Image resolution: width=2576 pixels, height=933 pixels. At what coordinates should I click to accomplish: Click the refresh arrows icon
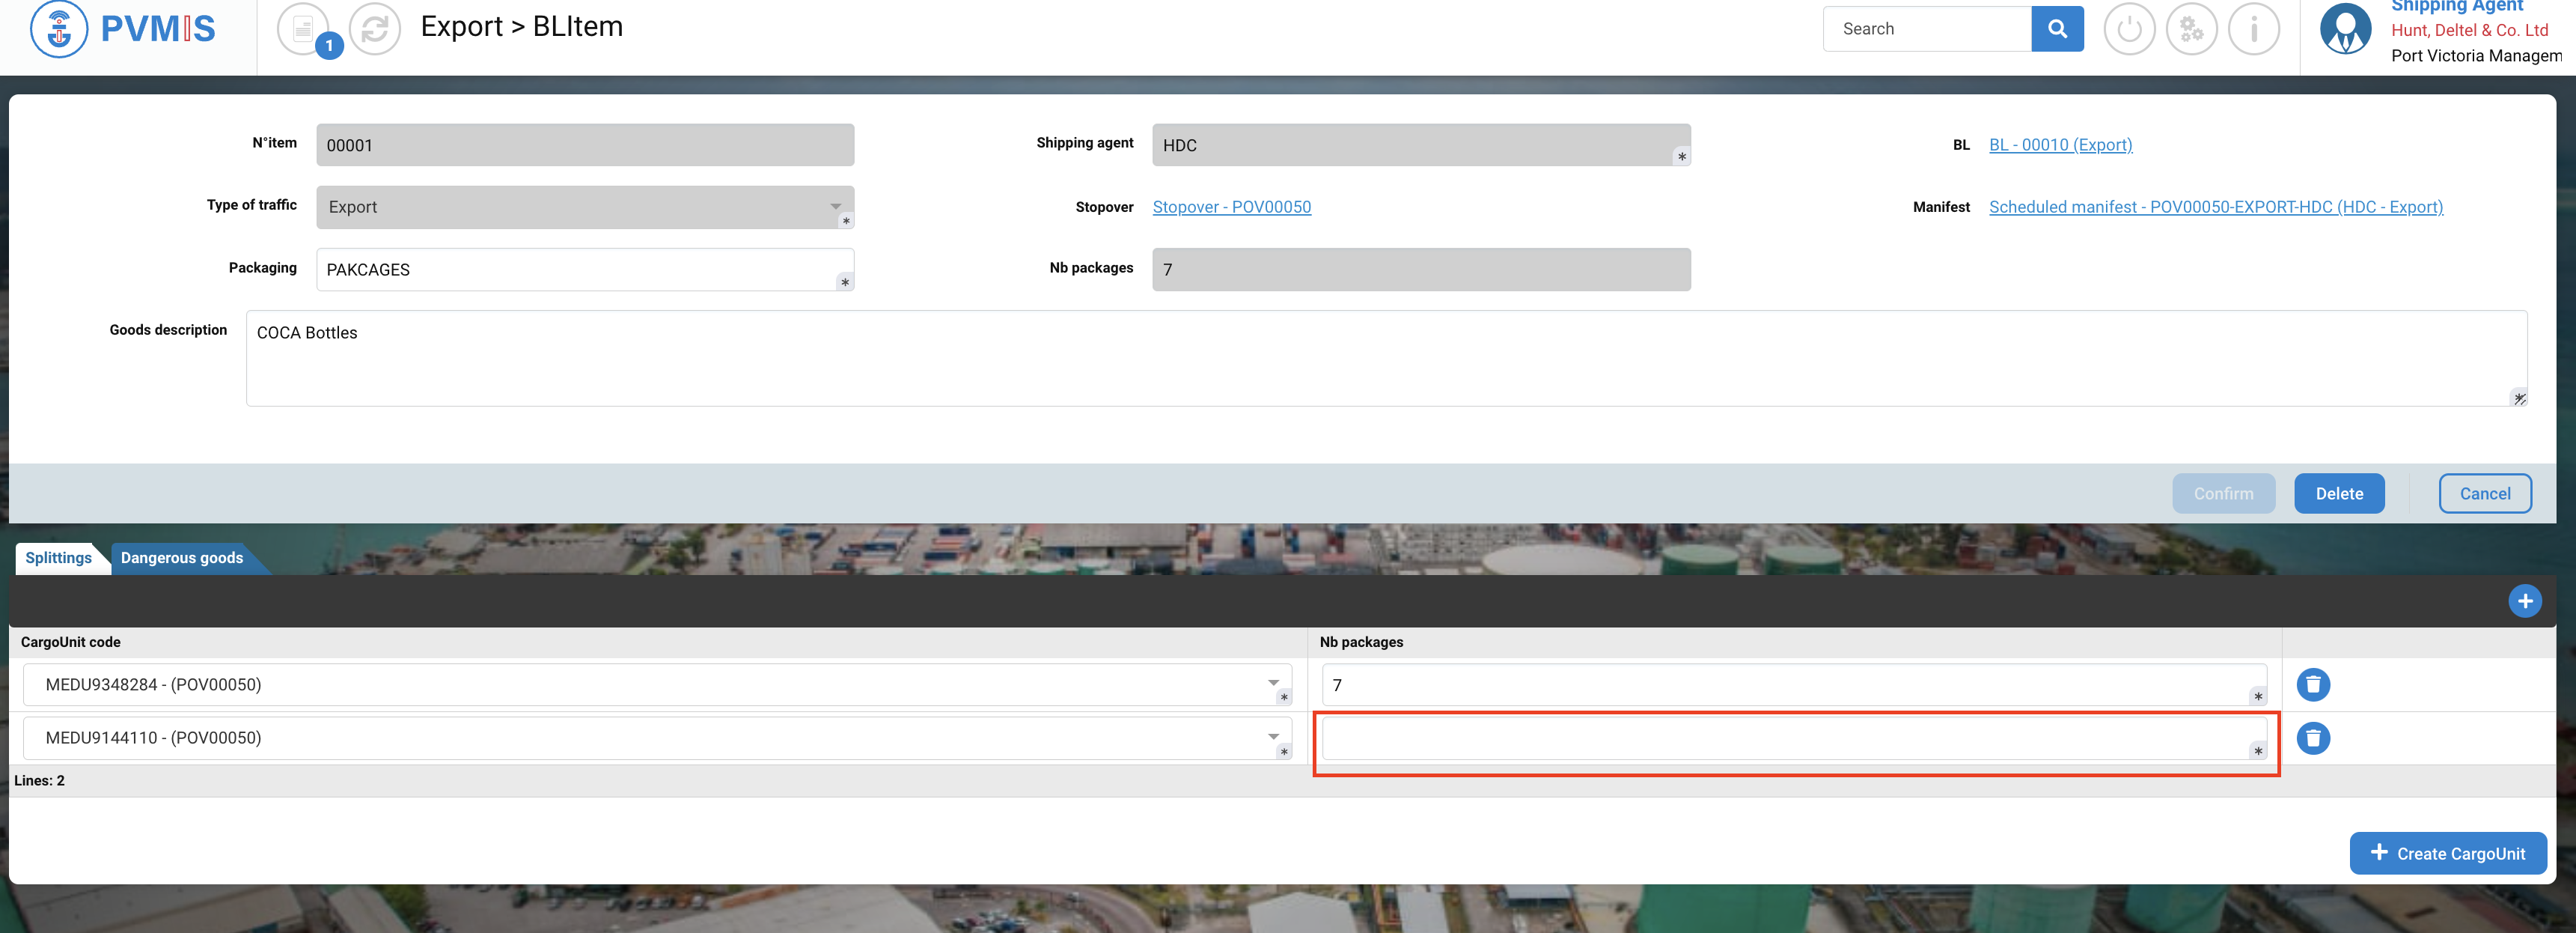375,29
